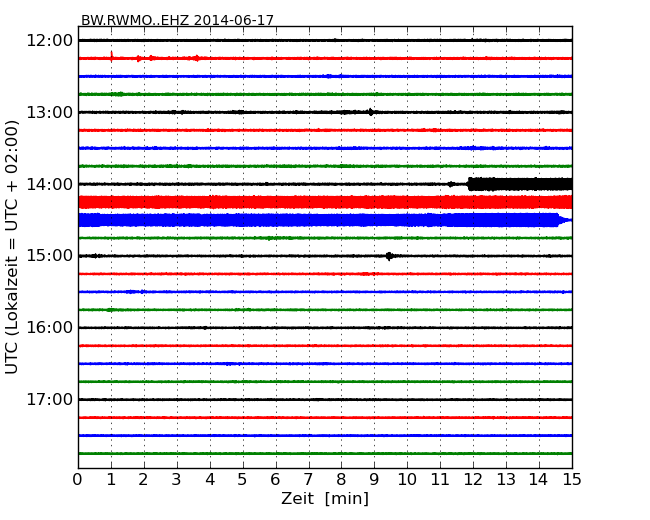Click the 15:00 time label
650x520 pixels.
[x=50, y=255]
